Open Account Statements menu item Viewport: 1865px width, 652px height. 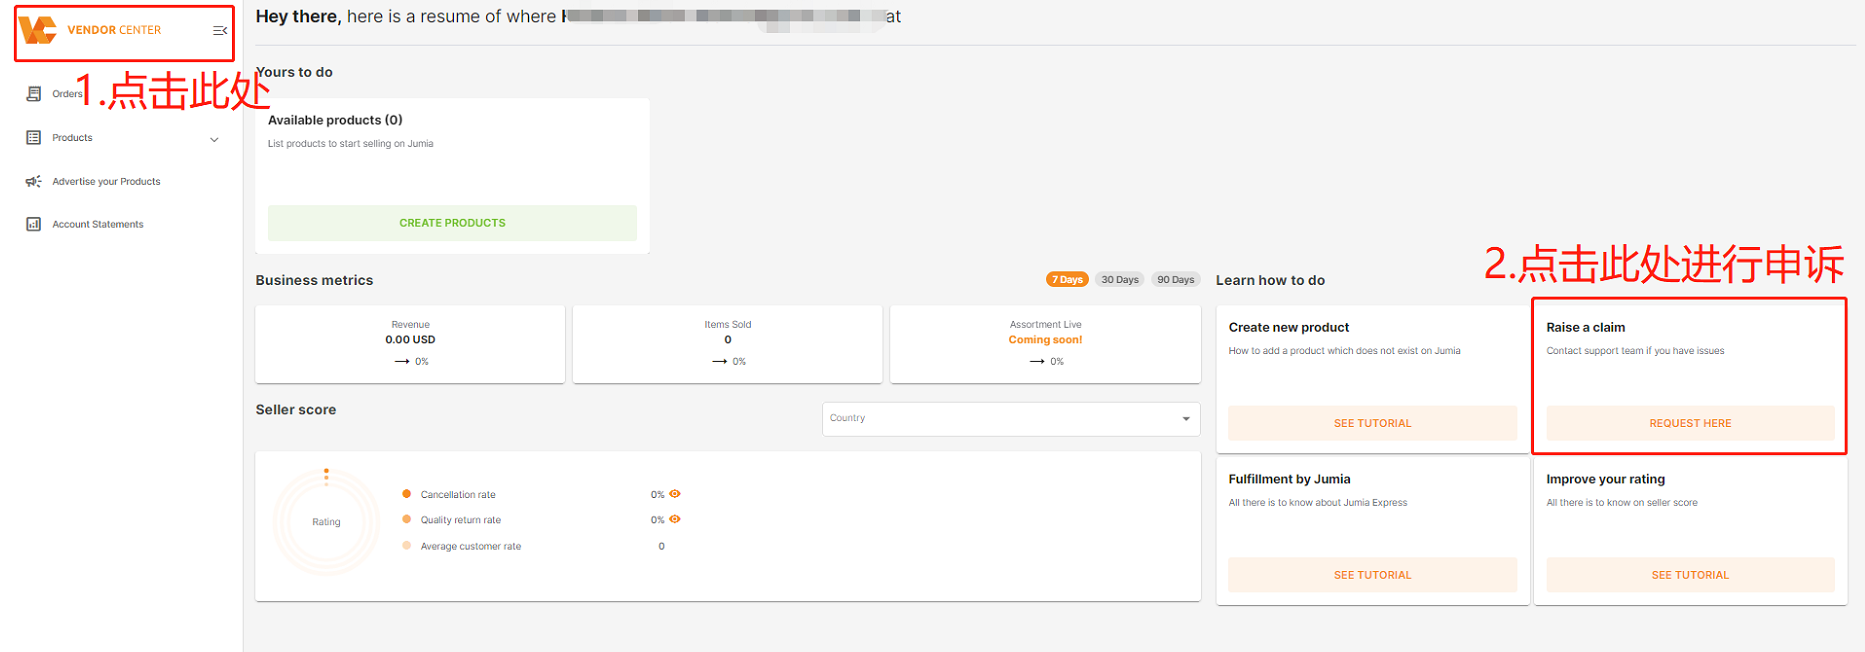click(98, 225)
